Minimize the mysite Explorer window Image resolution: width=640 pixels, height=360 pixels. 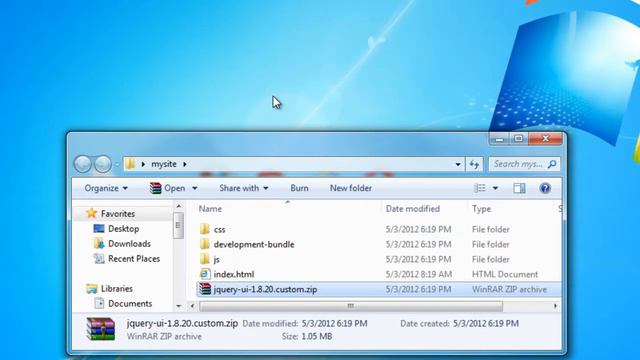499,139
